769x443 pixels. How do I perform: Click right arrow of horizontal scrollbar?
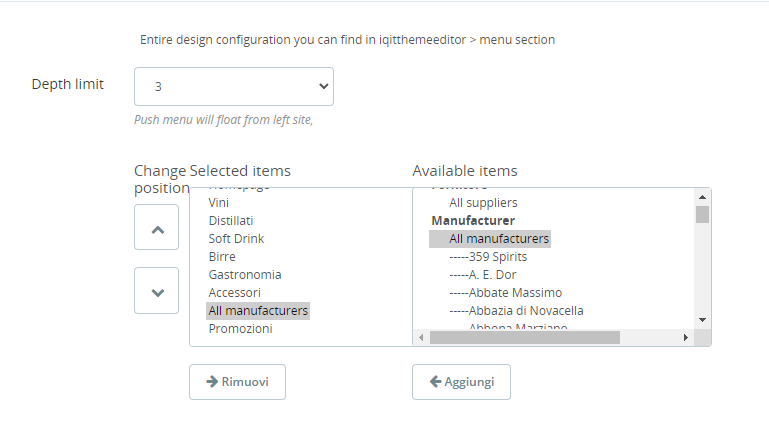pos(686,338)
